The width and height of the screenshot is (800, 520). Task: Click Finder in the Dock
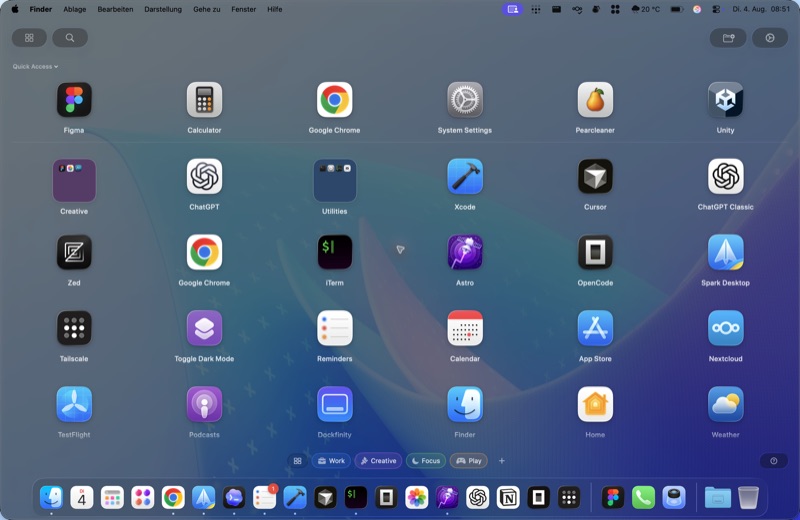click(x=52, y=497)
